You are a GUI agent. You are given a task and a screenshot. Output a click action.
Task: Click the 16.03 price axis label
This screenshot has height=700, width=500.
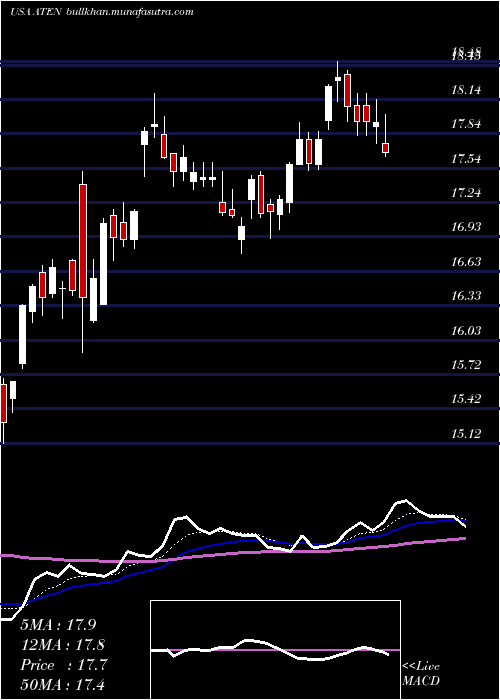click(466, 330)
